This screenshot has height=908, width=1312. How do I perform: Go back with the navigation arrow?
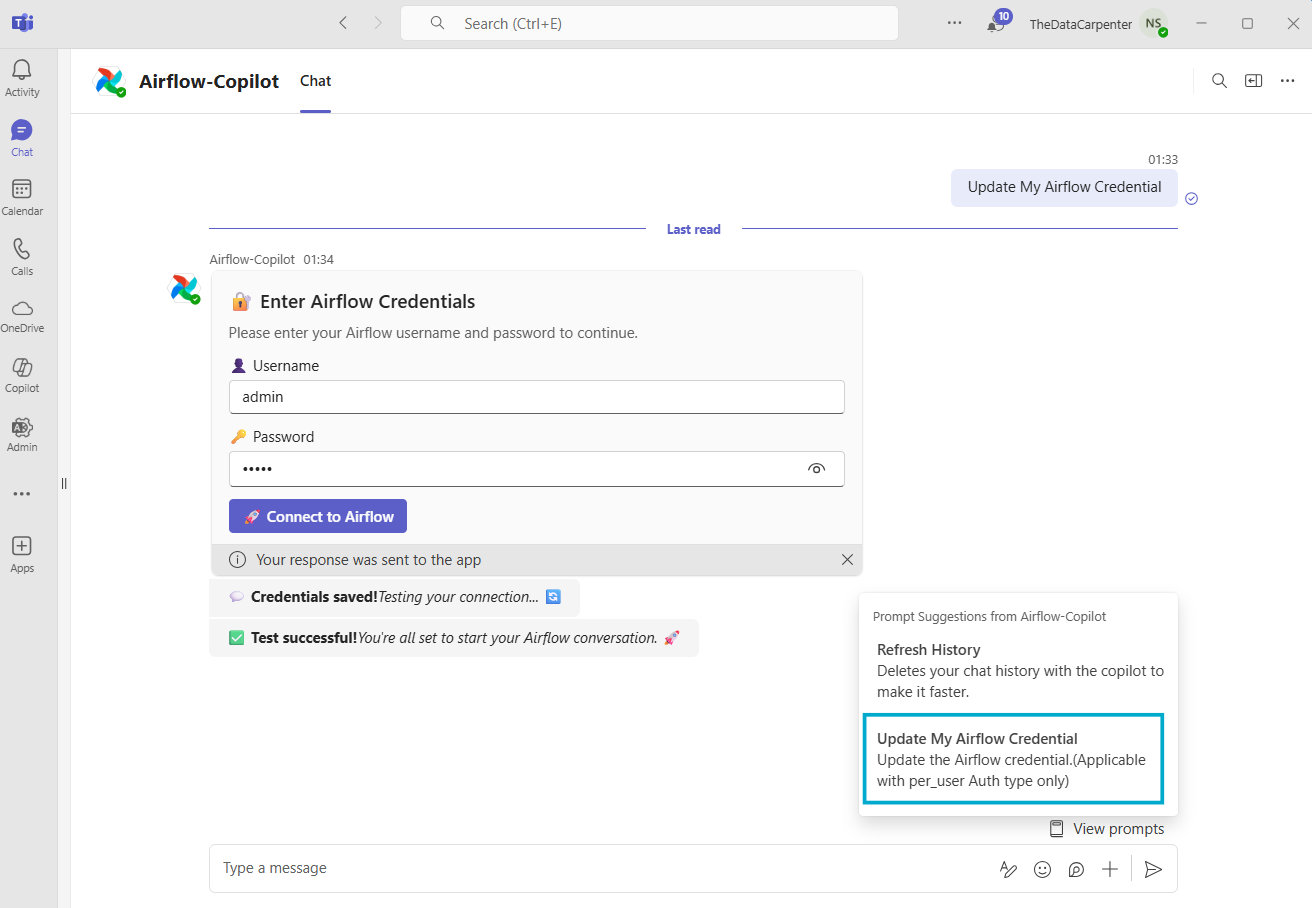pos(344,23)
